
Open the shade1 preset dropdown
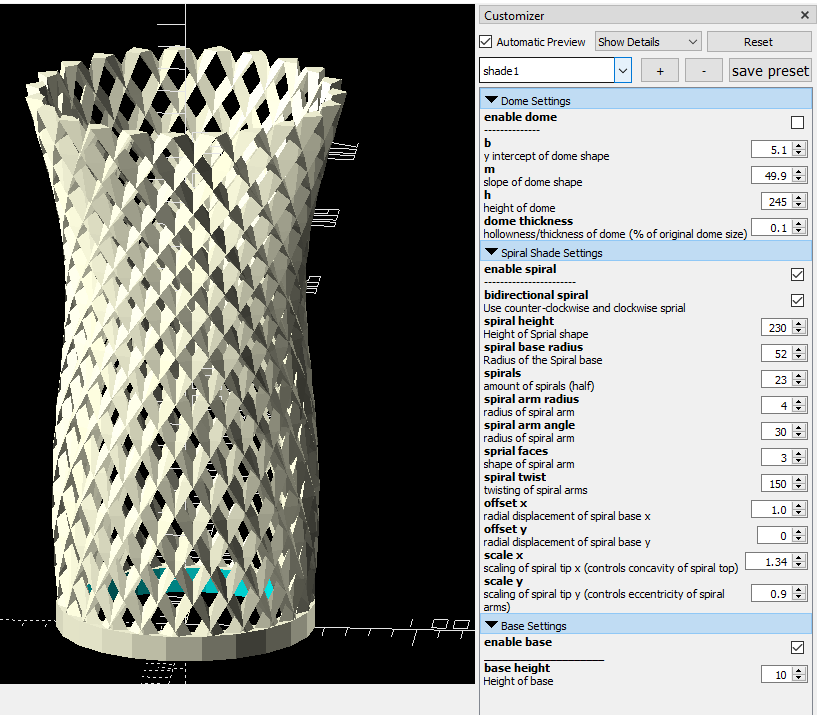point(622,70)
